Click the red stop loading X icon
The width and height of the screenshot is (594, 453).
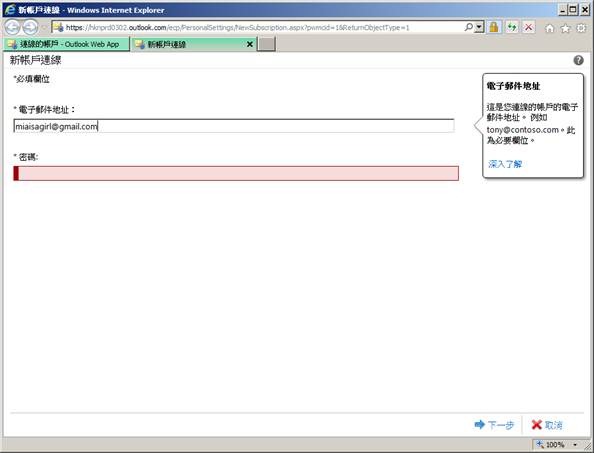coord(528,27)
